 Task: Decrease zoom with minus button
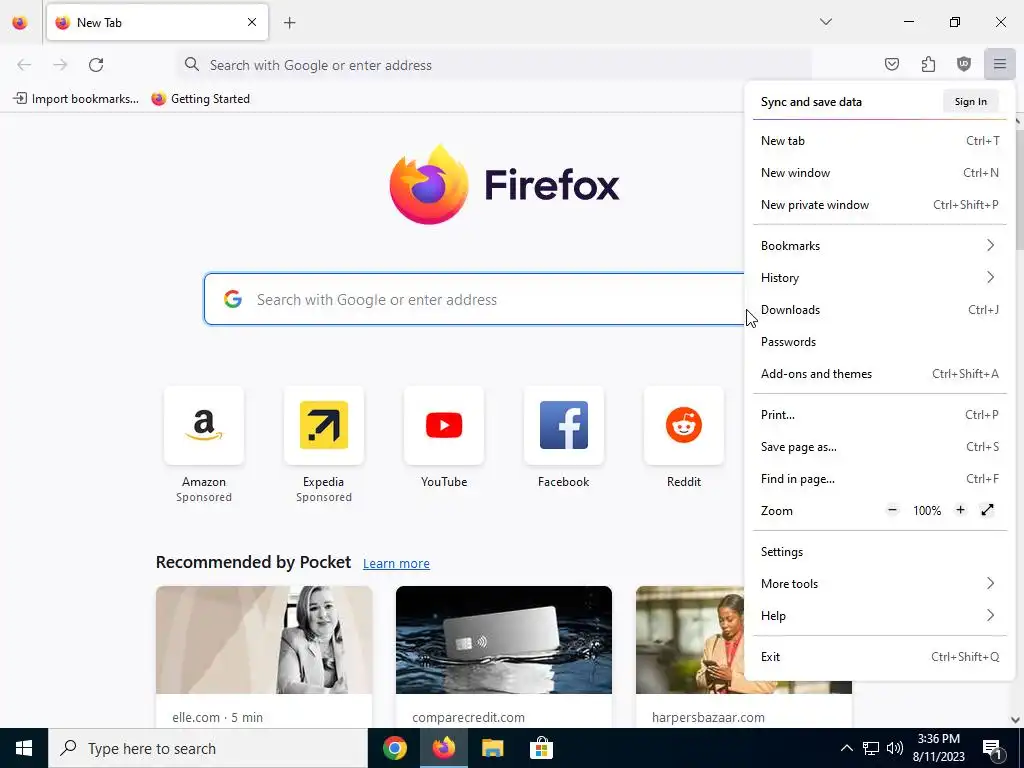pyautogui.click(x=893, y=510)
